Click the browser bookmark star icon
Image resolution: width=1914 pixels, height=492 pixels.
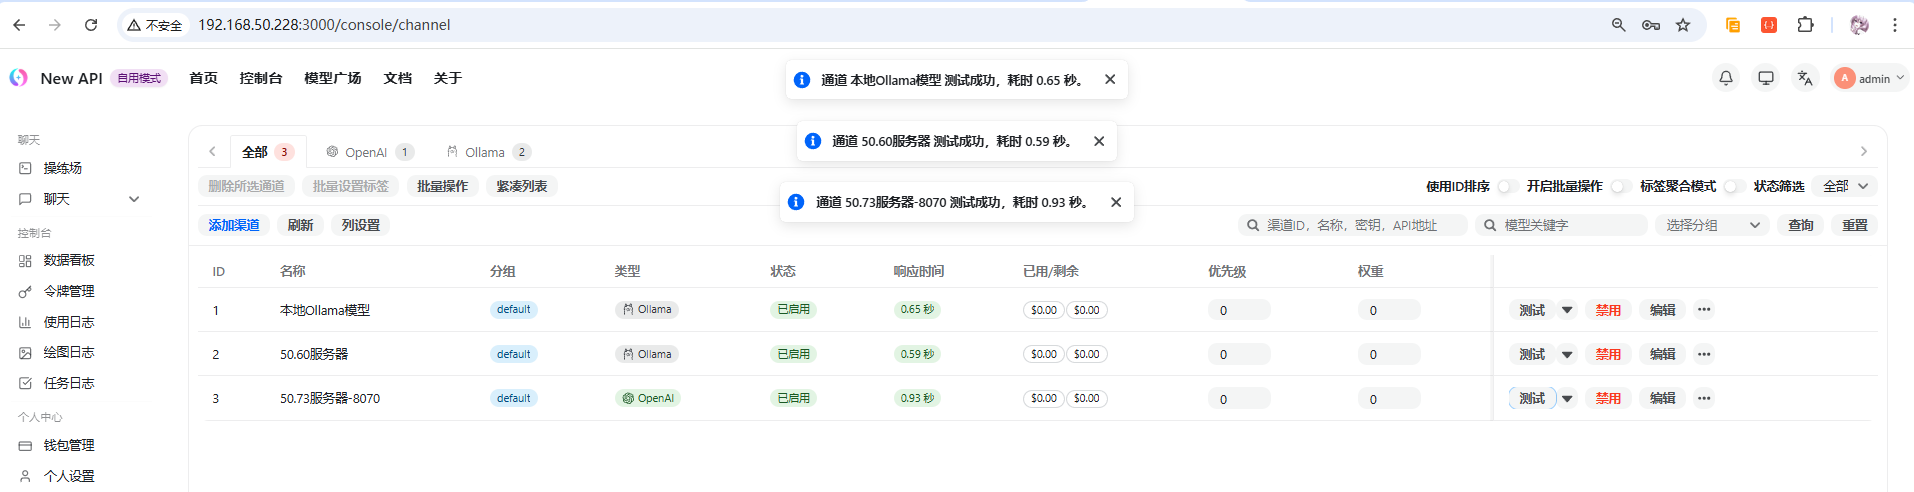click(x=1683, y=25)
